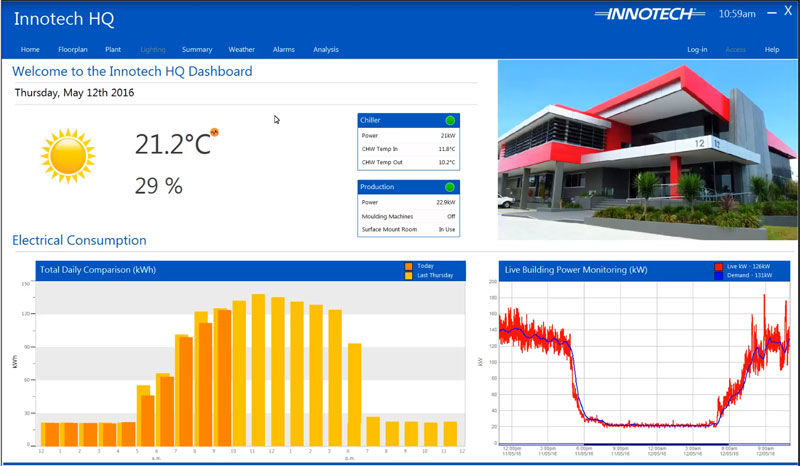Open the Plant page
This screenshot has height=466, width=800.
pyautogui.click(x=113, y=50)
